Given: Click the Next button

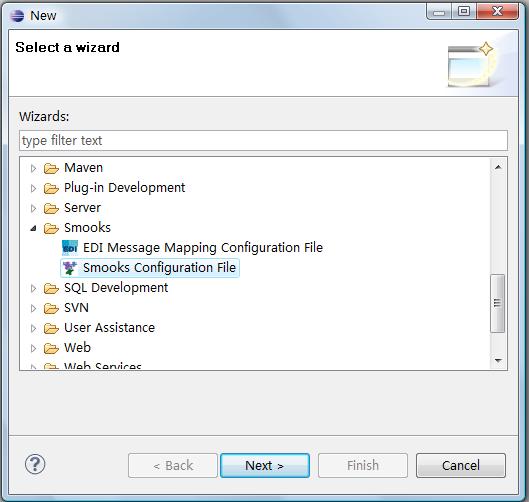Looking at the screenshot, I should (x=265, y=466).
